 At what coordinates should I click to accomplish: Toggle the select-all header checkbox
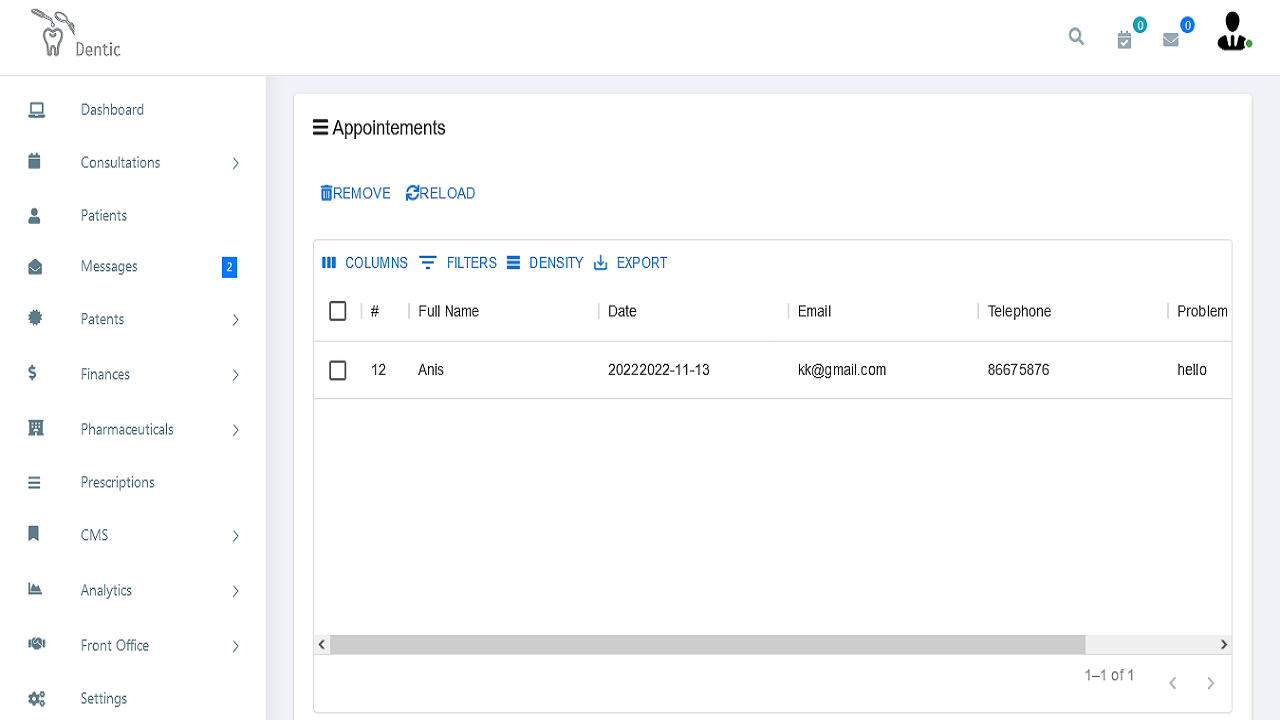(338, 311)
